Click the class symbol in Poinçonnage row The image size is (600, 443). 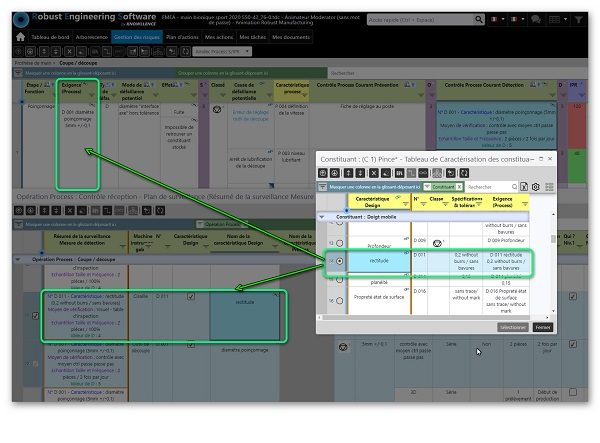coord(217,110)
